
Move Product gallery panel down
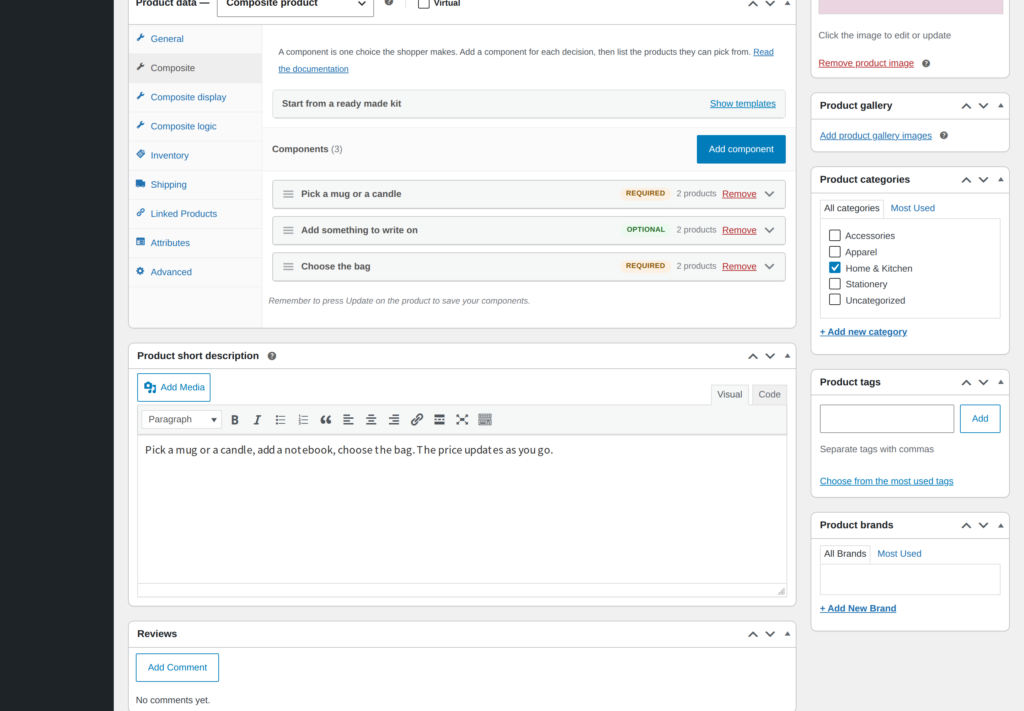(984, 106)
